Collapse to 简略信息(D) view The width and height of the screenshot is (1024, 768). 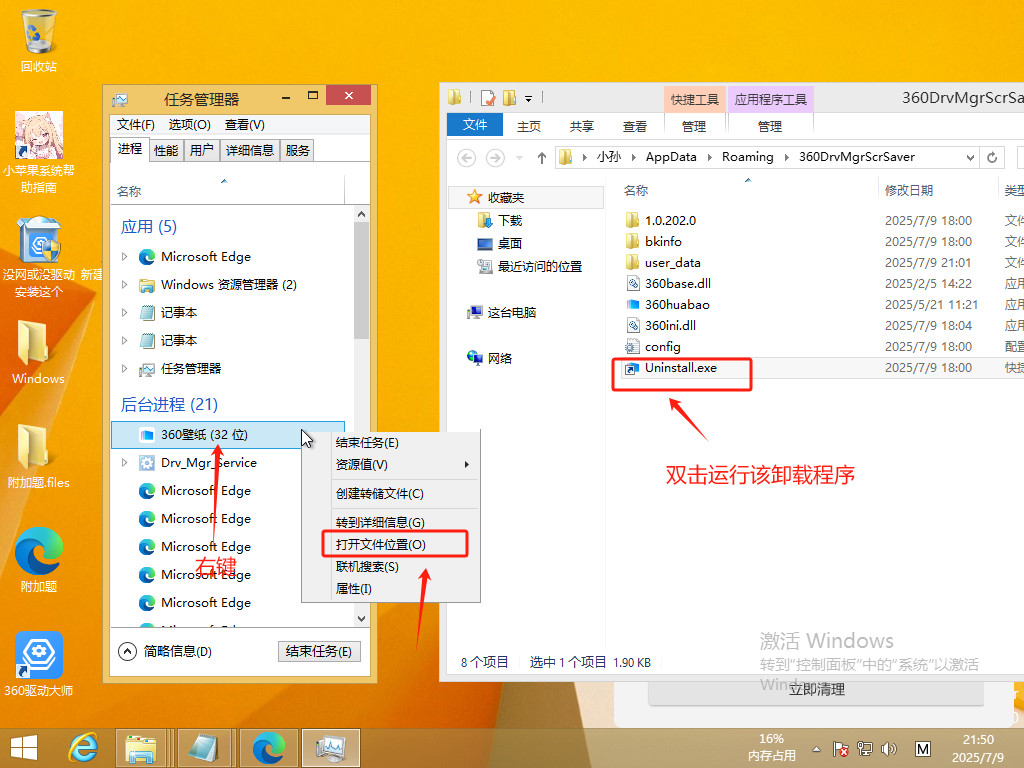[165, 652]
